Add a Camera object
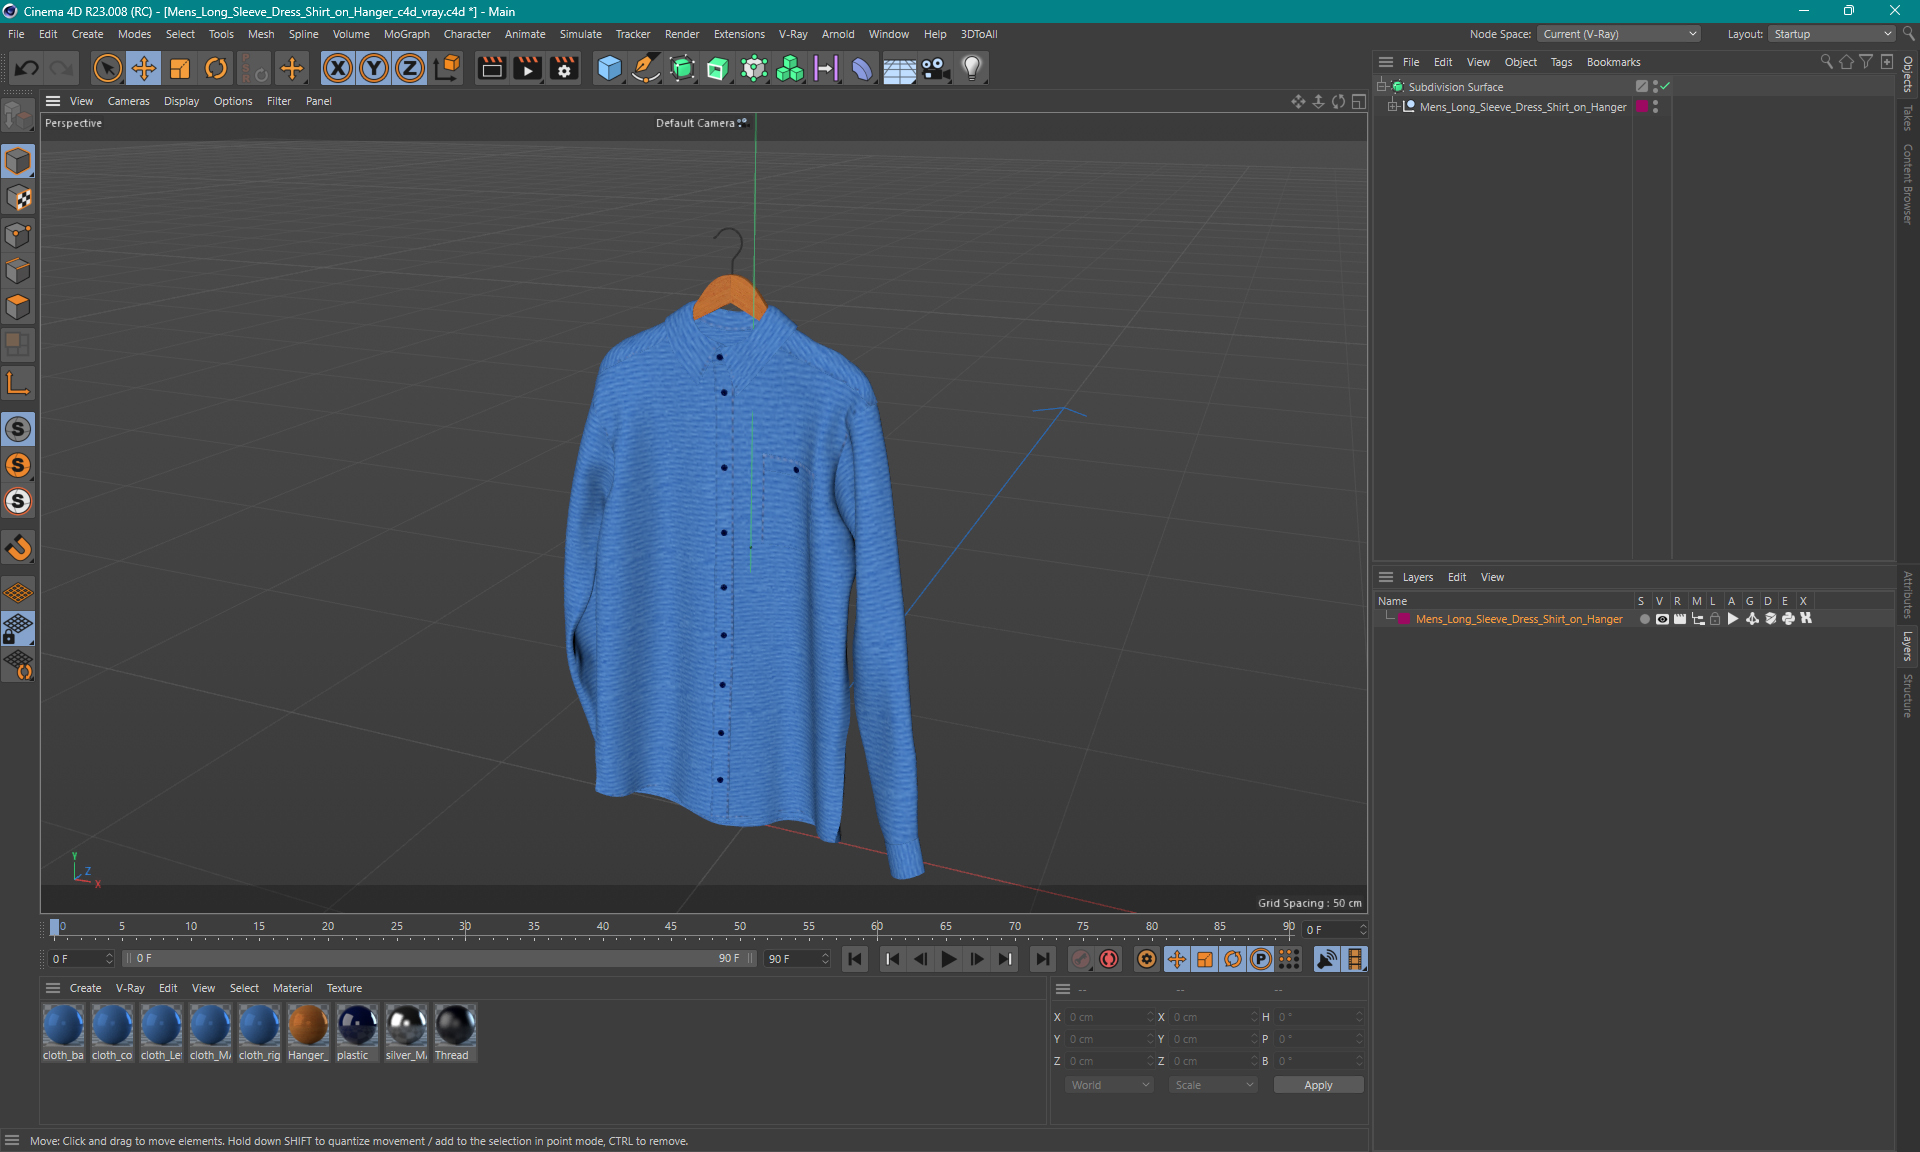The height and width of the screenshot is (1152, 1920). (x=935, y=68)
